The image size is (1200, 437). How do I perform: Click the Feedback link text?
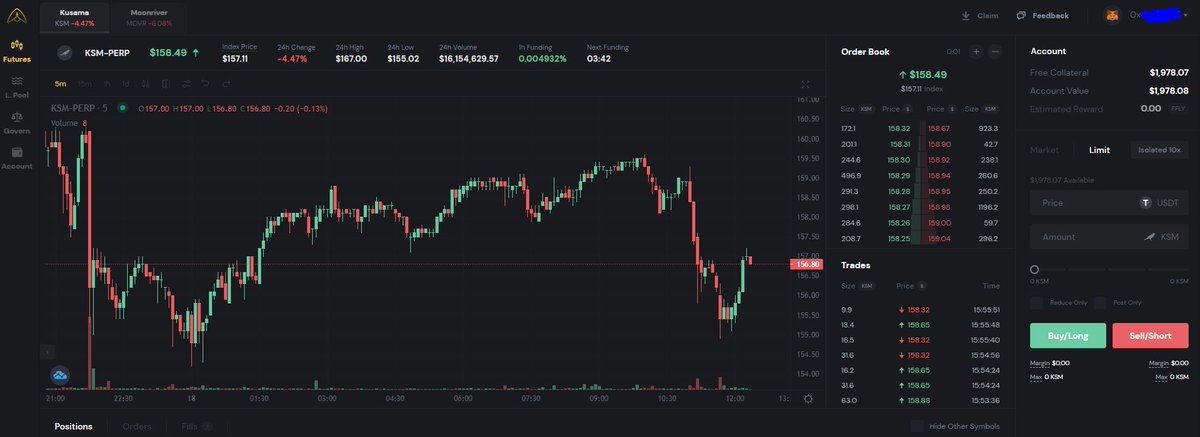click(x=1050, y=15)
